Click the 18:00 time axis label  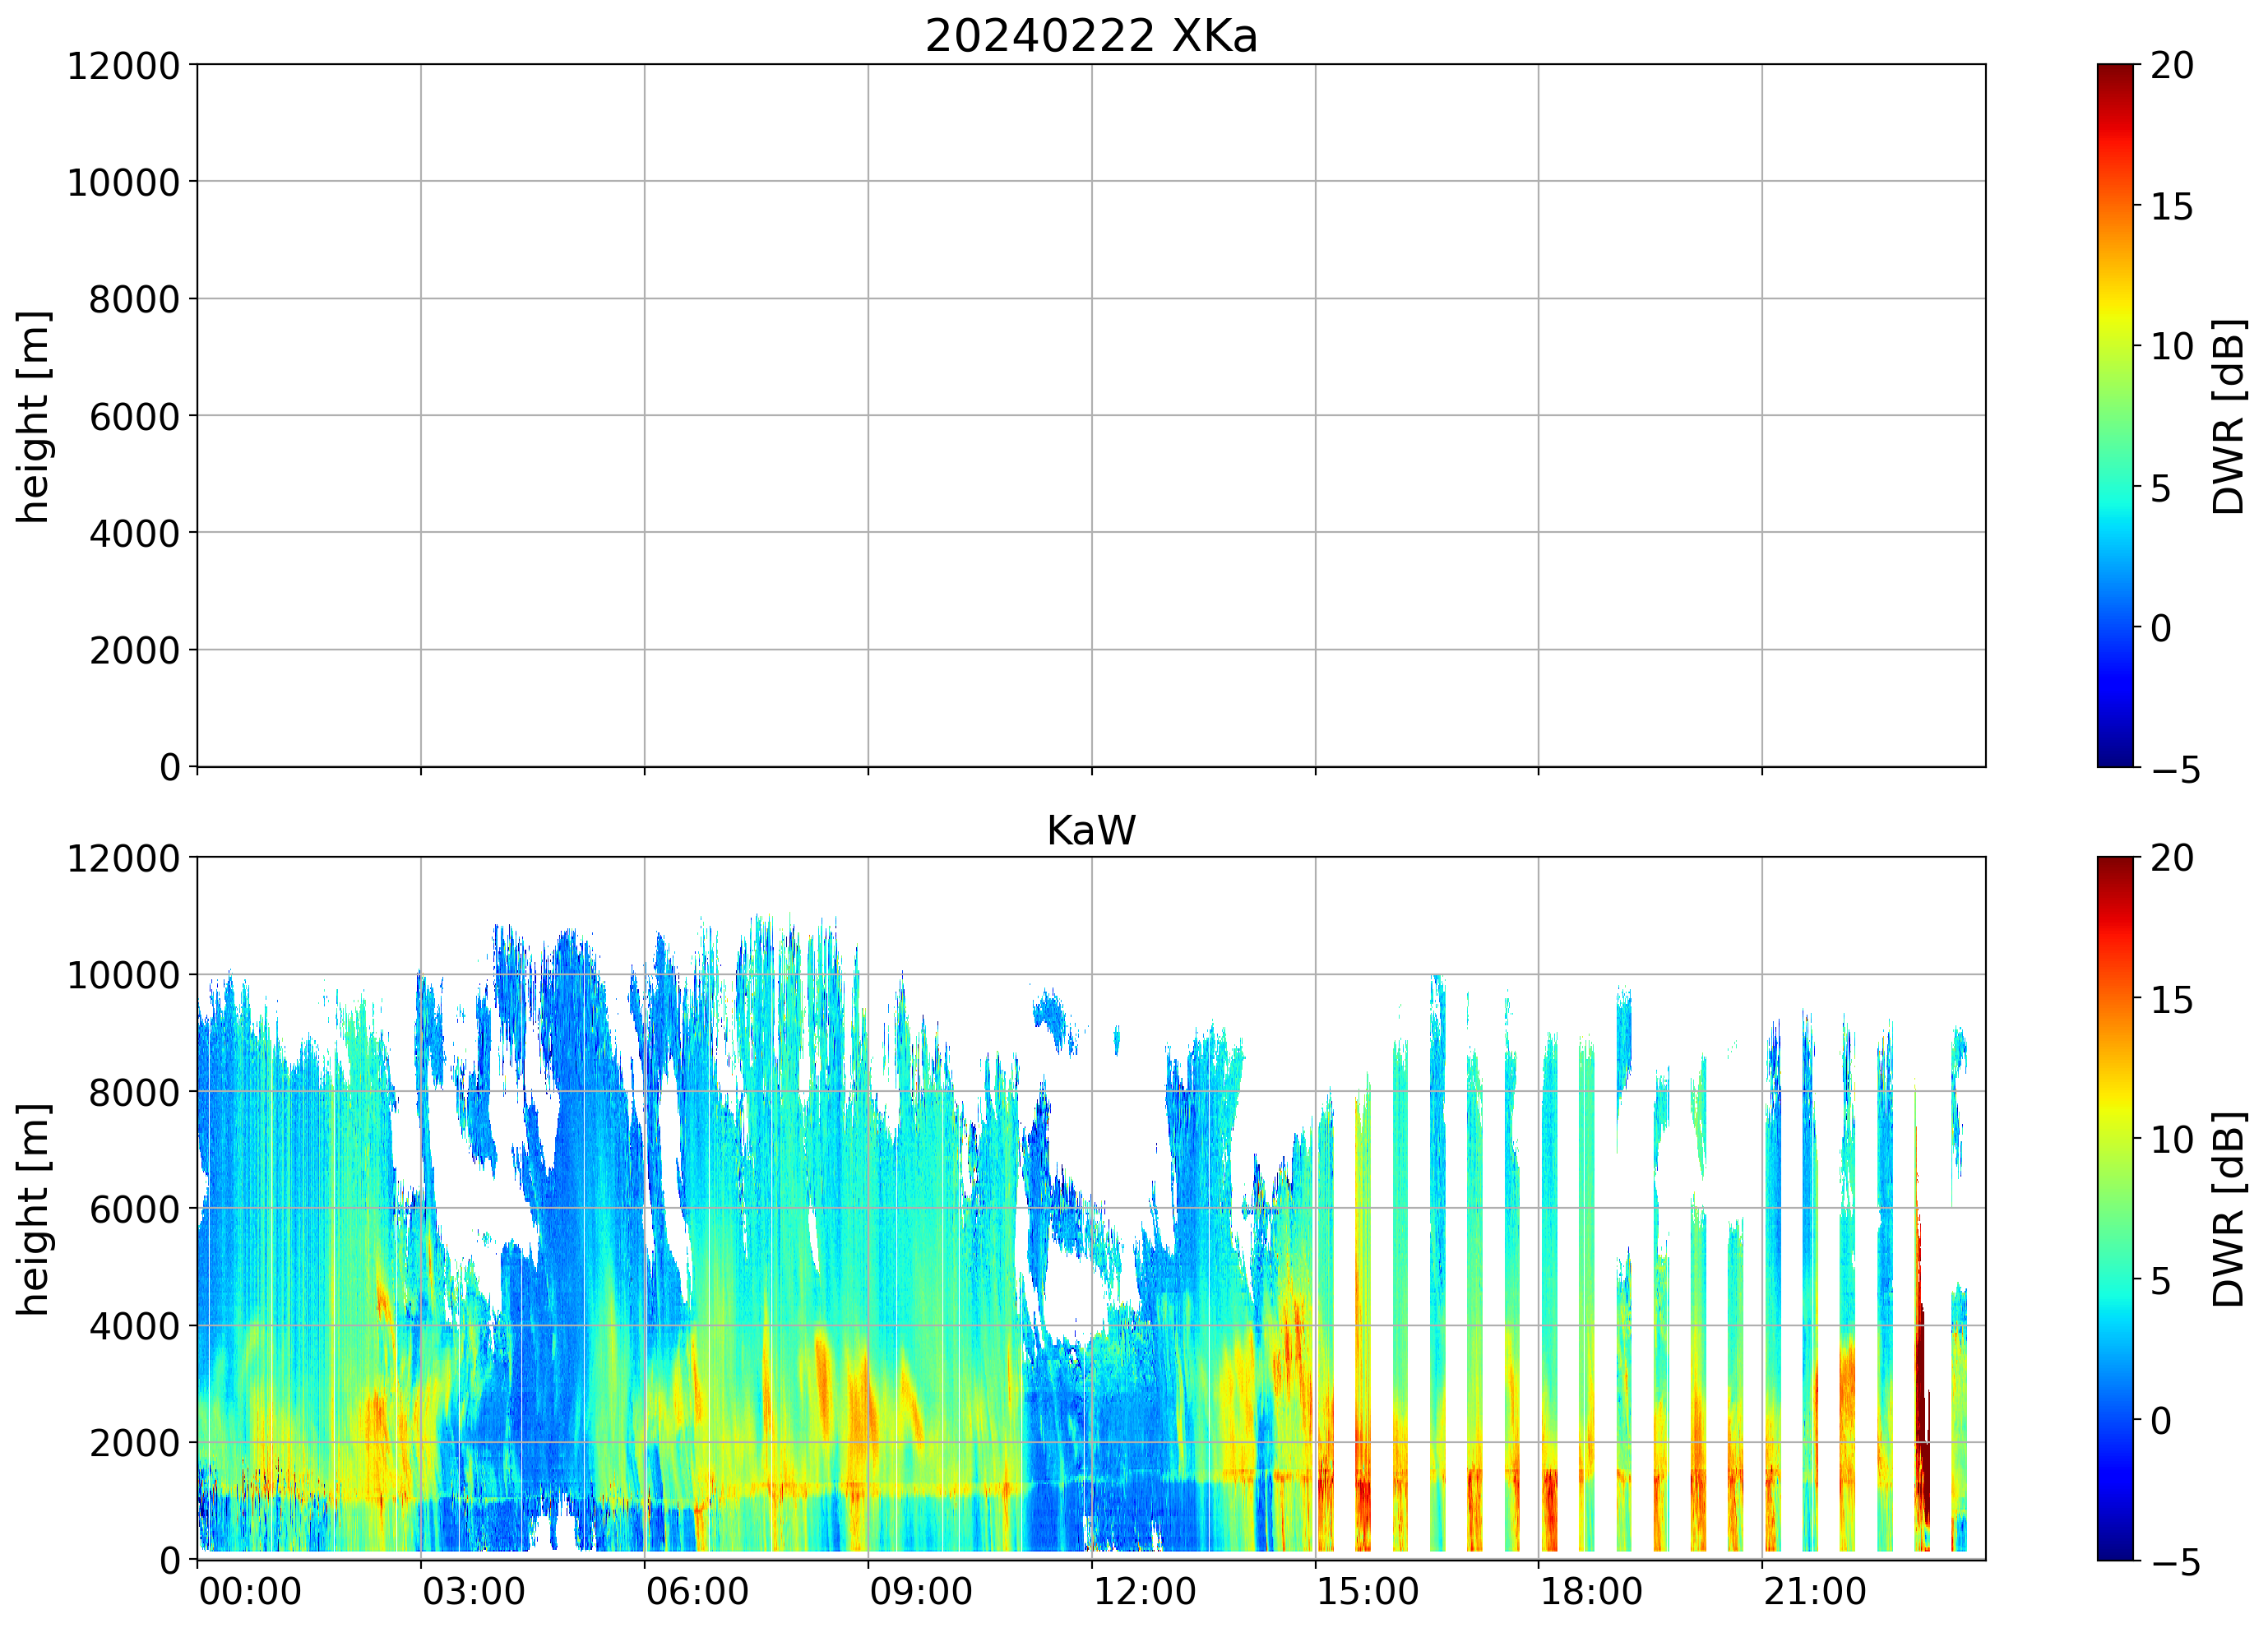pyautogui.click(x=1590, y=1591)
